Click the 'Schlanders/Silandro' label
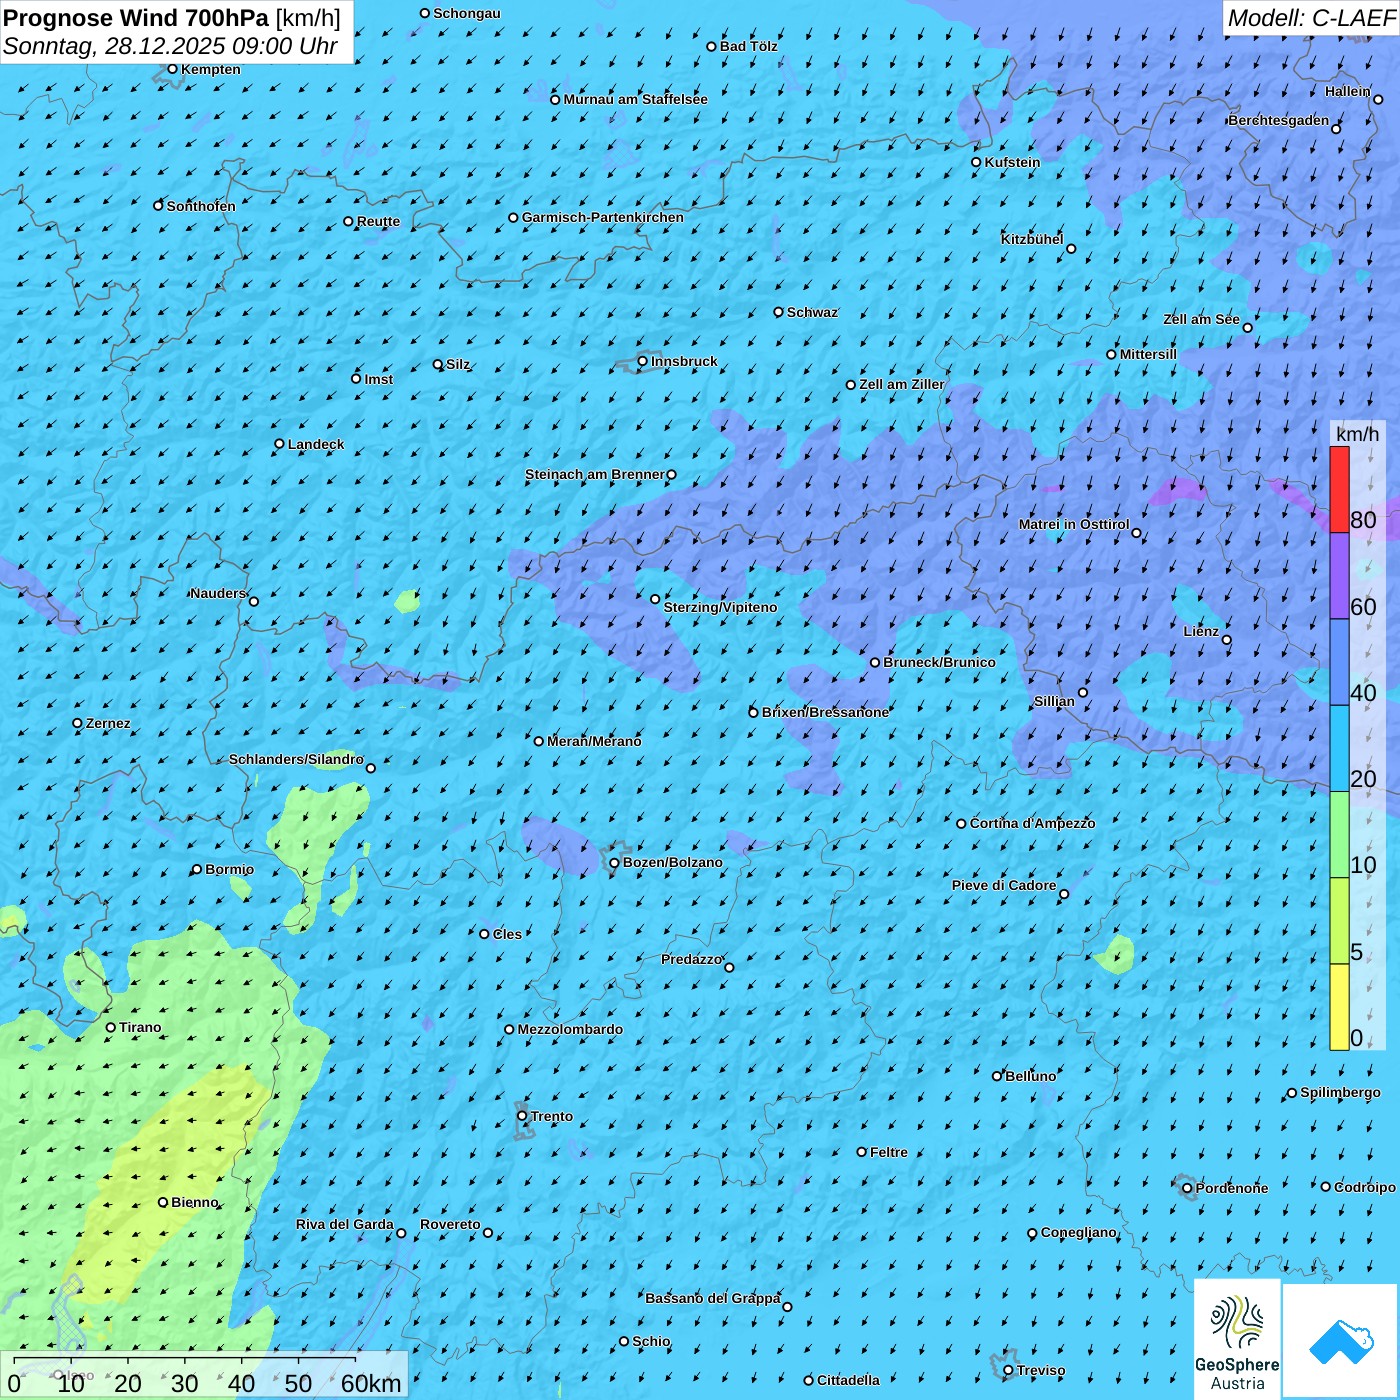Screen dimensions: 1400x1400 (x=297, y=759)
